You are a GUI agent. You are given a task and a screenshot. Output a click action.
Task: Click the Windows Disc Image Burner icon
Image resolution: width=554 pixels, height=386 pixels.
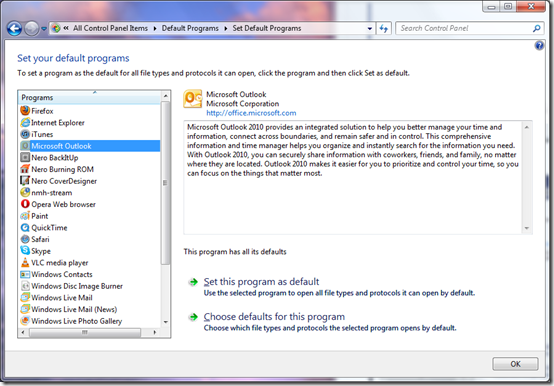click(x=25, y=286)
